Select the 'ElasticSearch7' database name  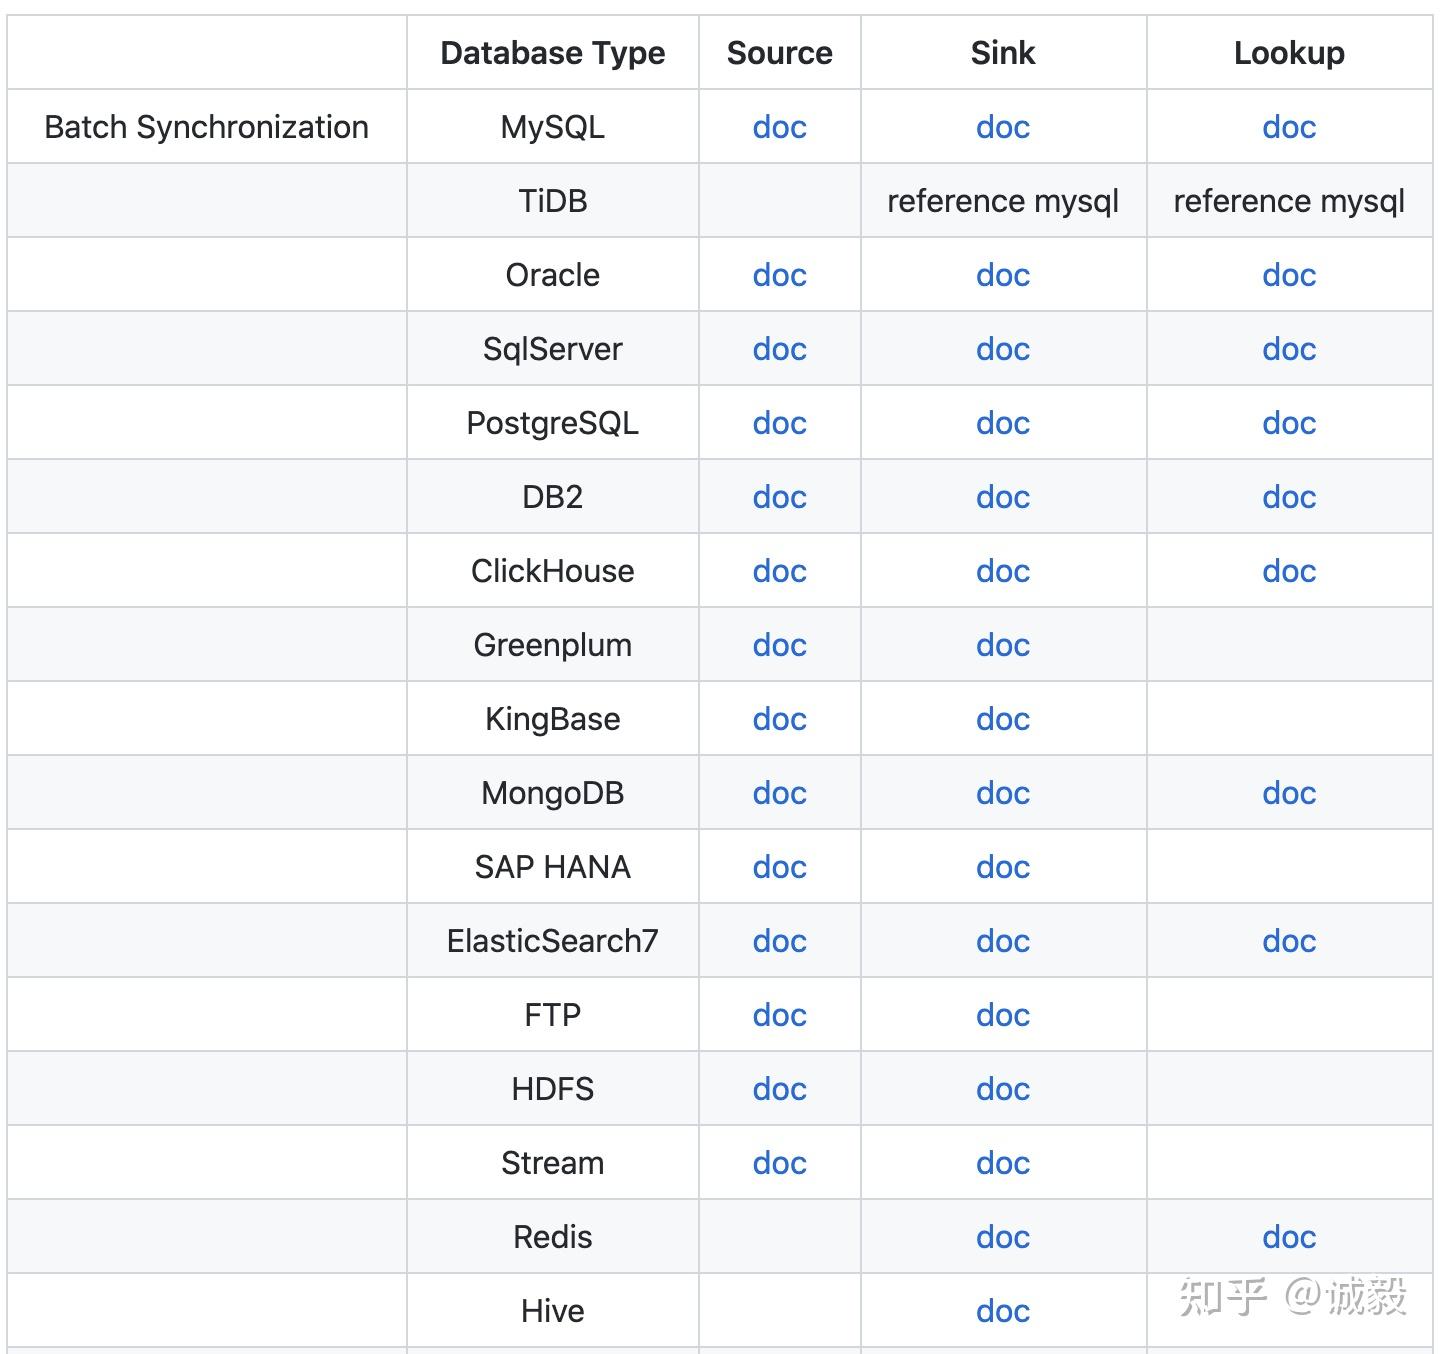coord(553,941)
